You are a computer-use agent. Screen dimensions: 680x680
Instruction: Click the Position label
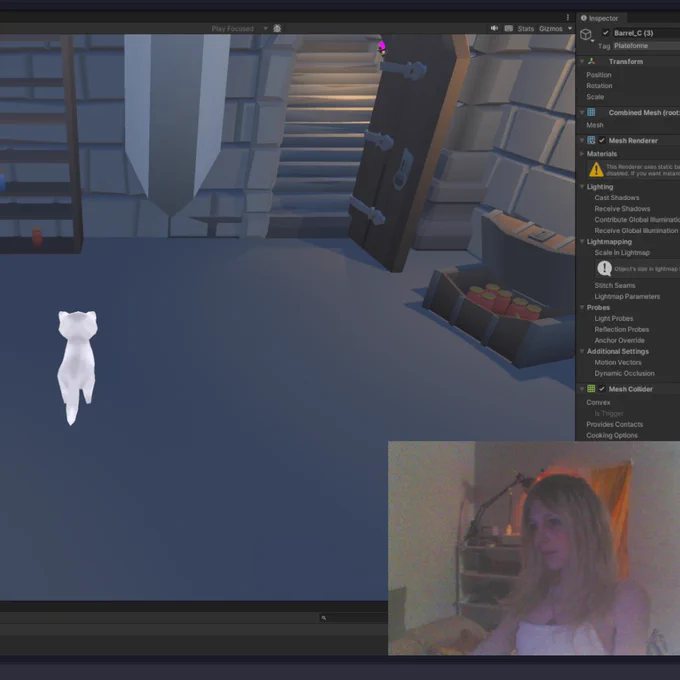pyautogui.click(x=598, y=75)
